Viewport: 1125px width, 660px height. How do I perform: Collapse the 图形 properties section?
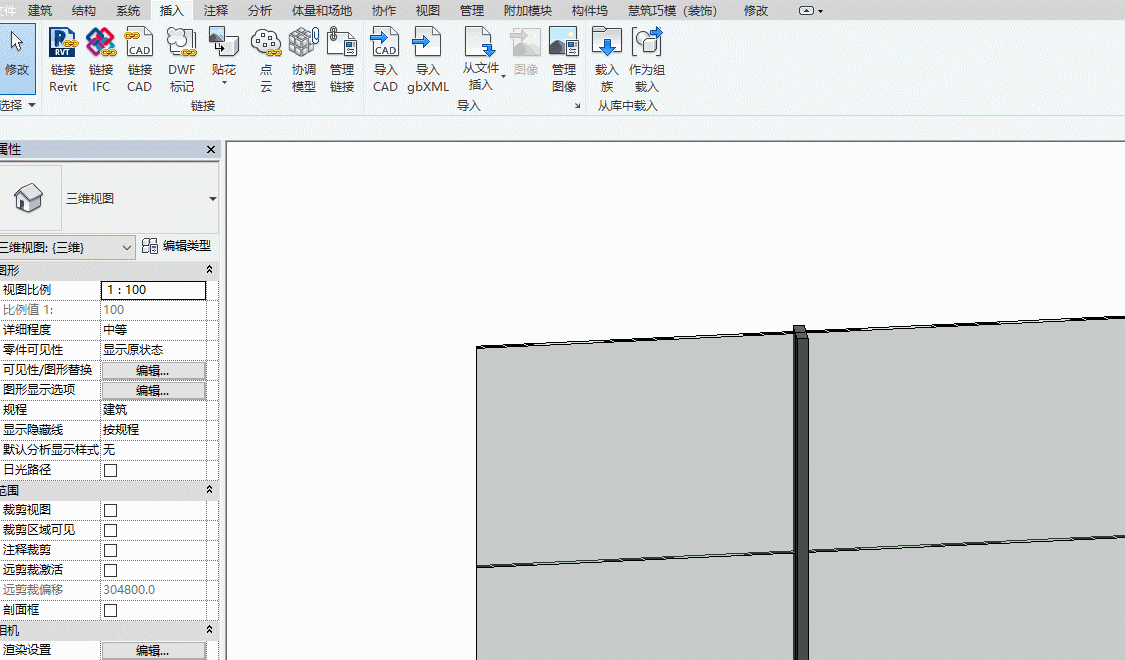210,270
